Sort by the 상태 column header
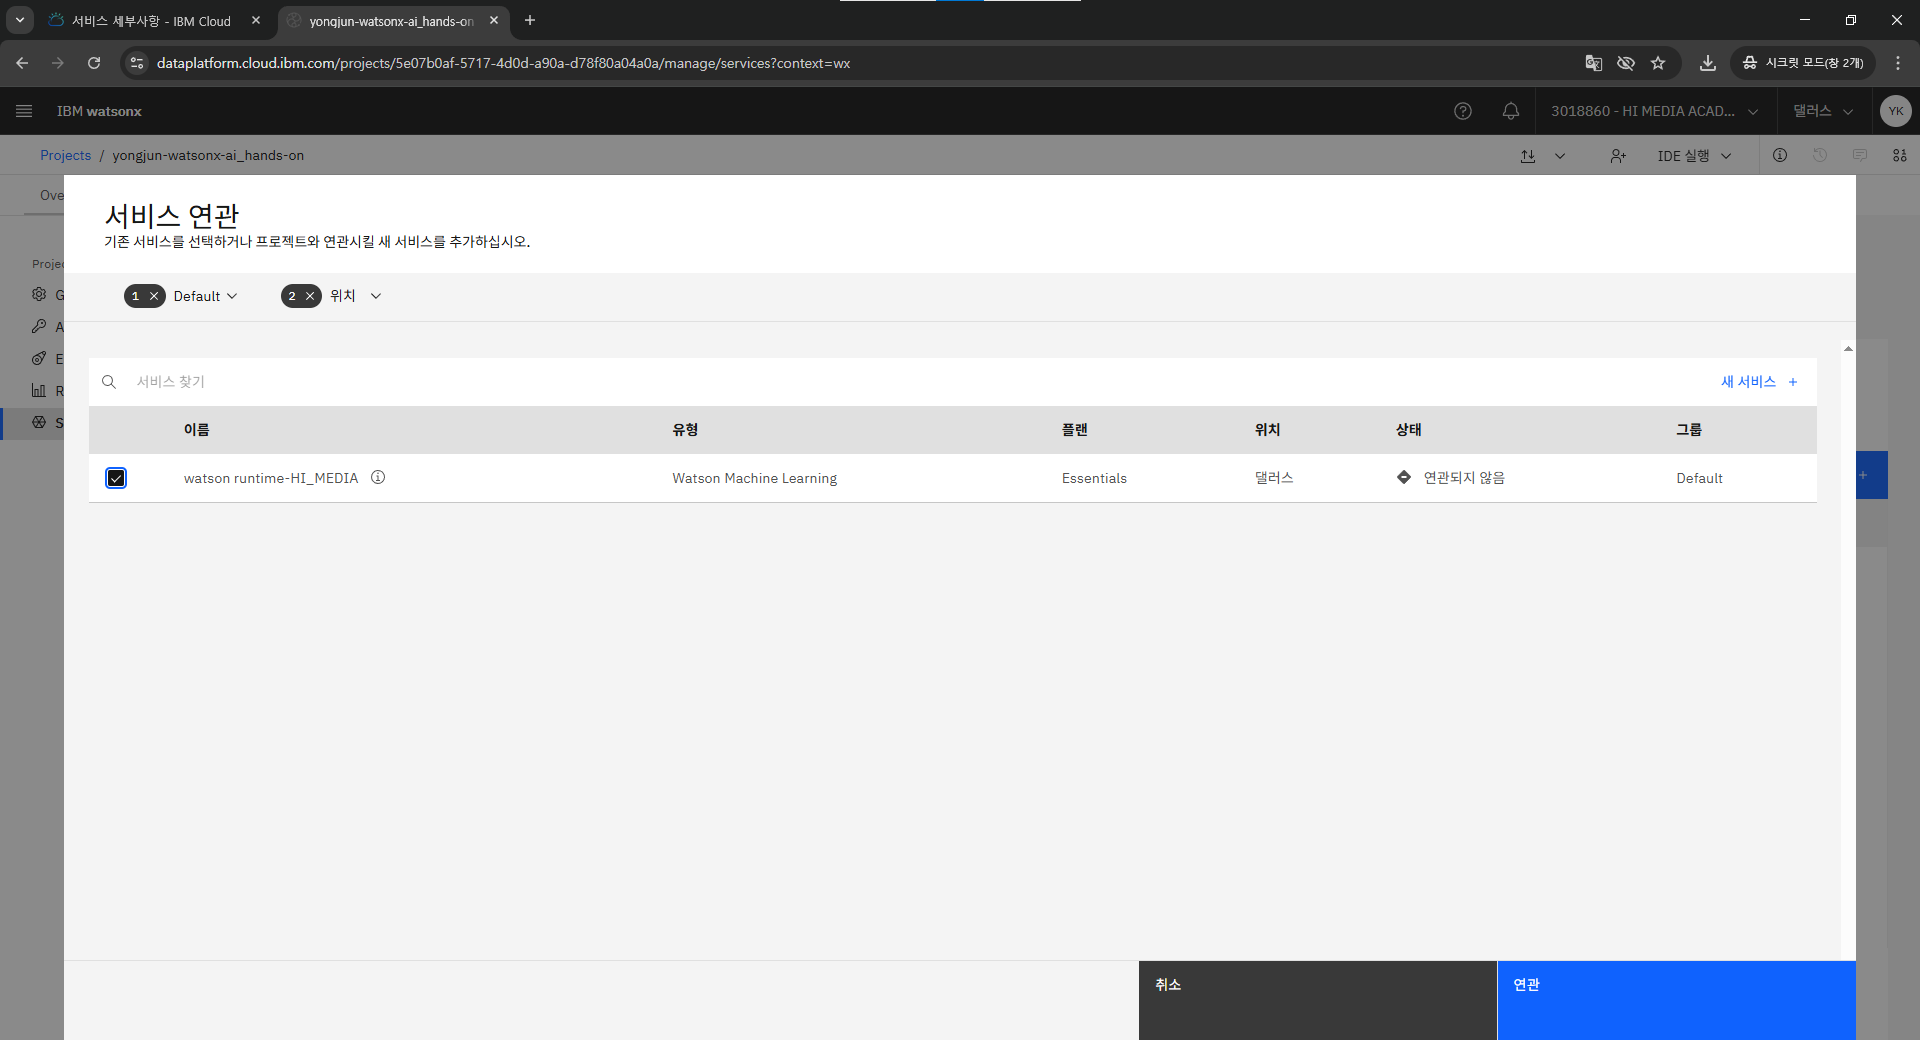This screenshot has width=1920, height=1040. coord(1408,429)
